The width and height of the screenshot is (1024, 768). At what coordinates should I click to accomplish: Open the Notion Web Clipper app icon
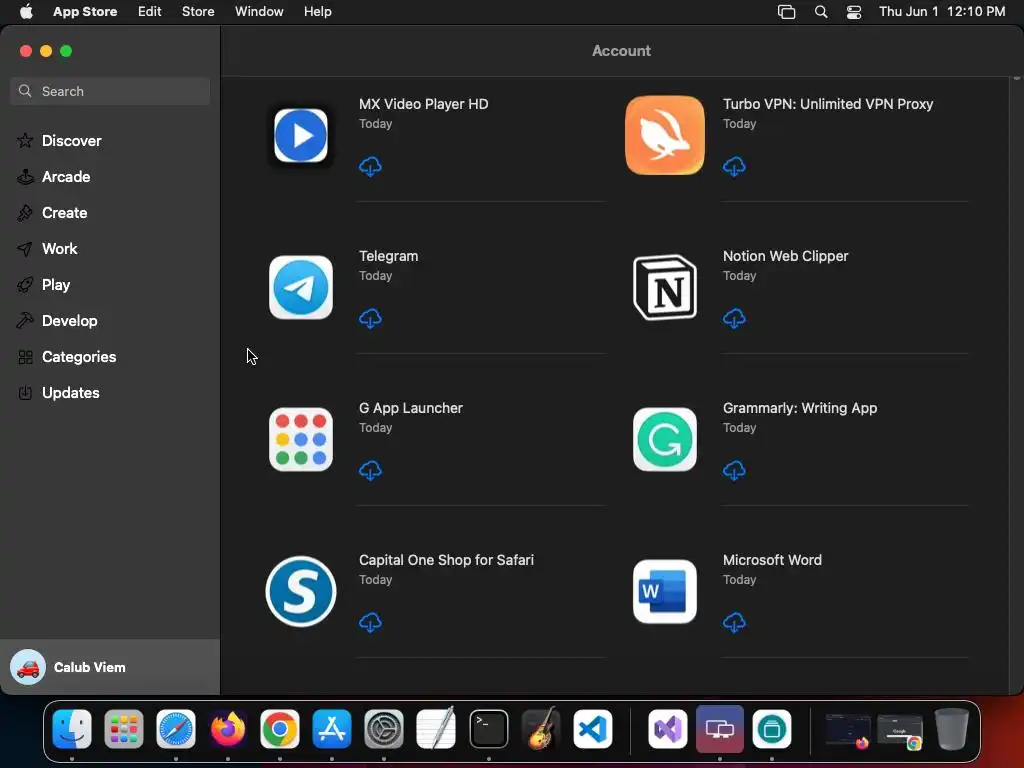tap(665, 287)
